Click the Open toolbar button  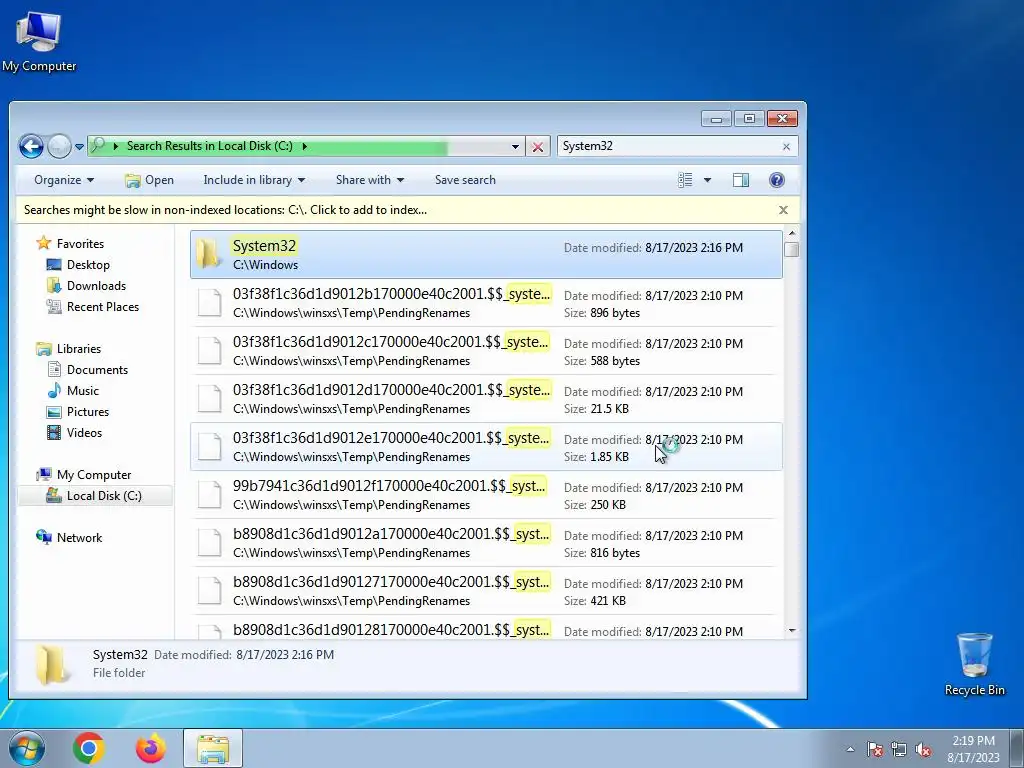pyautogui.click(x=150, y=180)
